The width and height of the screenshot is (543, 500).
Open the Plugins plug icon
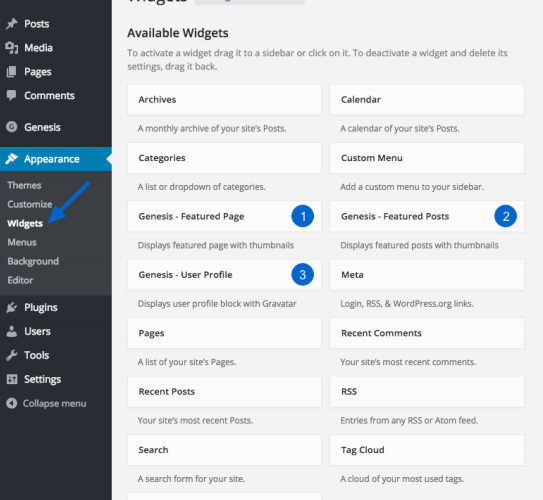[12, 307]
